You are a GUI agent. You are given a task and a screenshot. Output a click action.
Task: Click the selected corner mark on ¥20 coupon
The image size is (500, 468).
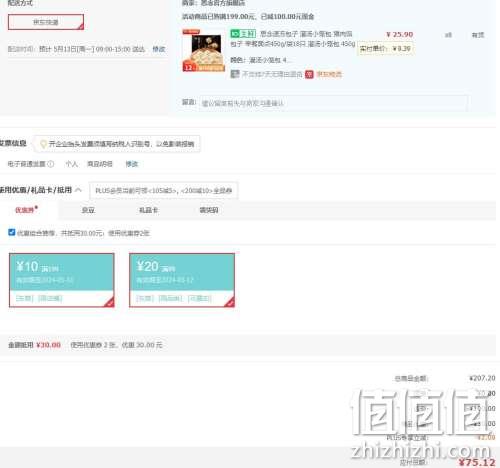pos(229,302)
